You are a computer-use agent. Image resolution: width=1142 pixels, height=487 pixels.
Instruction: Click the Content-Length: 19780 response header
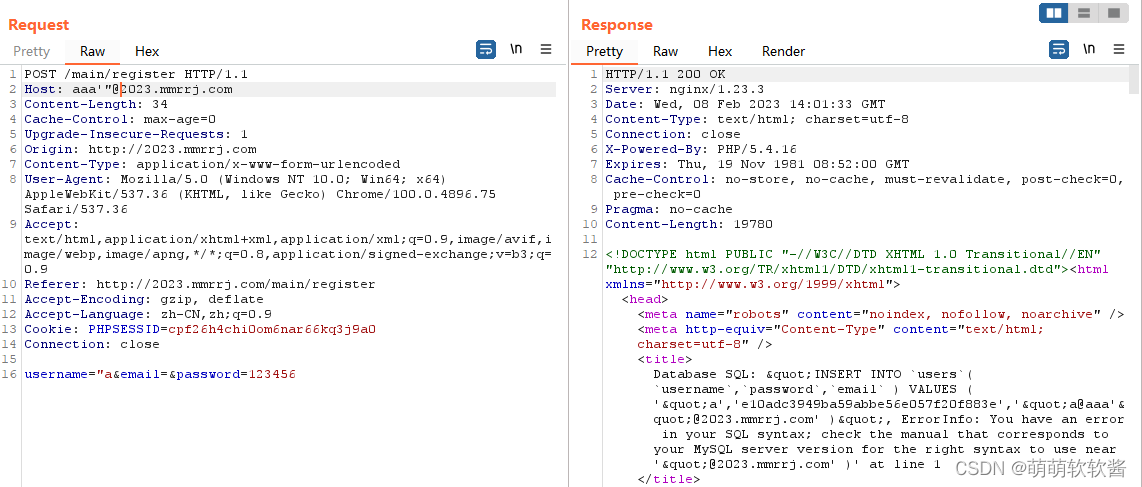[689, 224]
